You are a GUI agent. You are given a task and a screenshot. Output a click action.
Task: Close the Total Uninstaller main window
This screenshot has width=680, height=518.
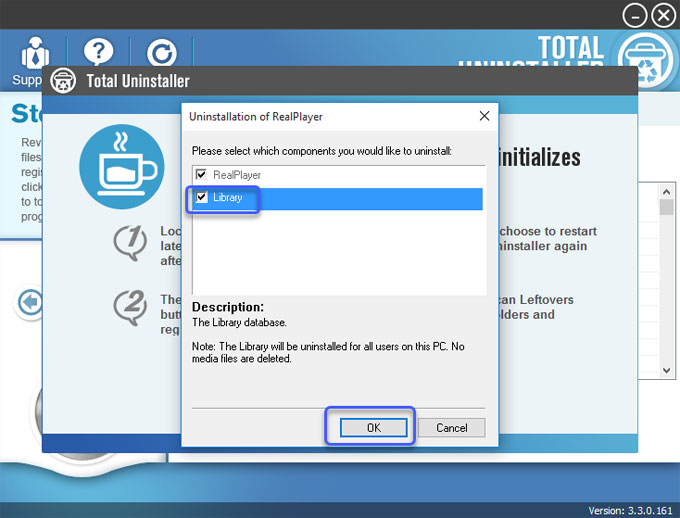pyautogui.click(x=664, y=16)
